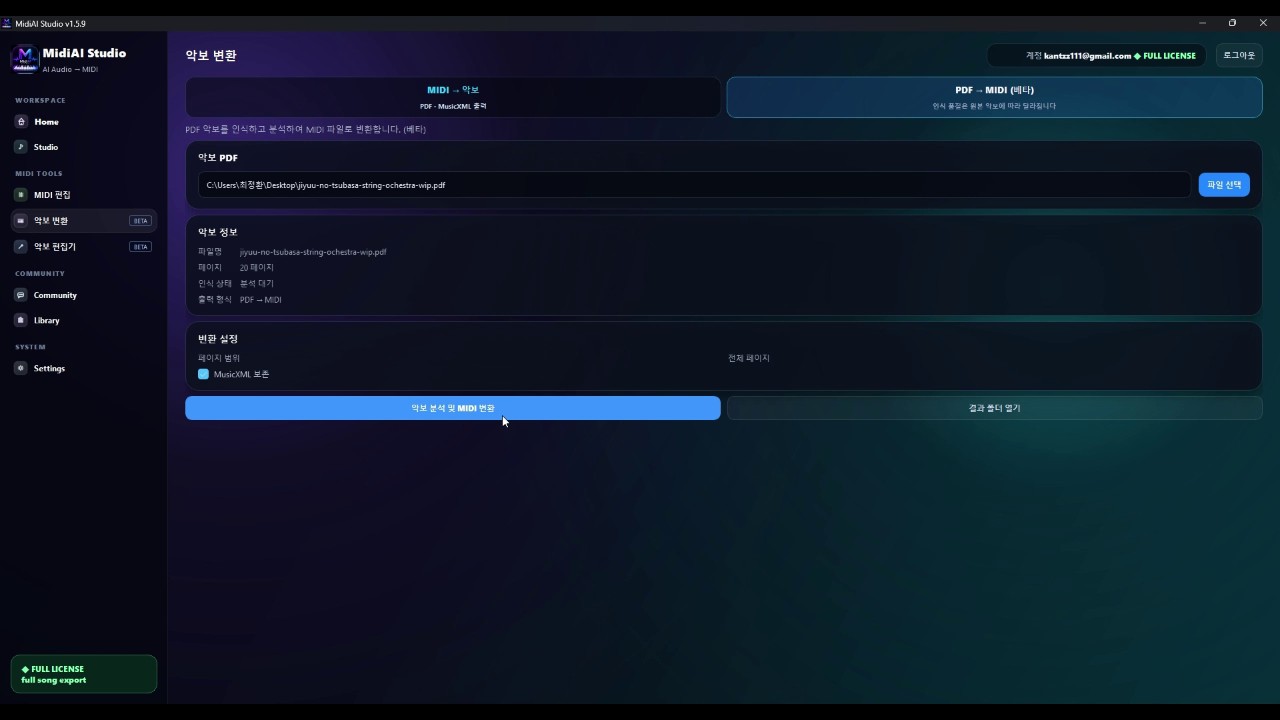The height and width of the screenshot is (720, 1280).
Task: Open the 악보 편집기 pencil icon
Action: coord(21,246)
